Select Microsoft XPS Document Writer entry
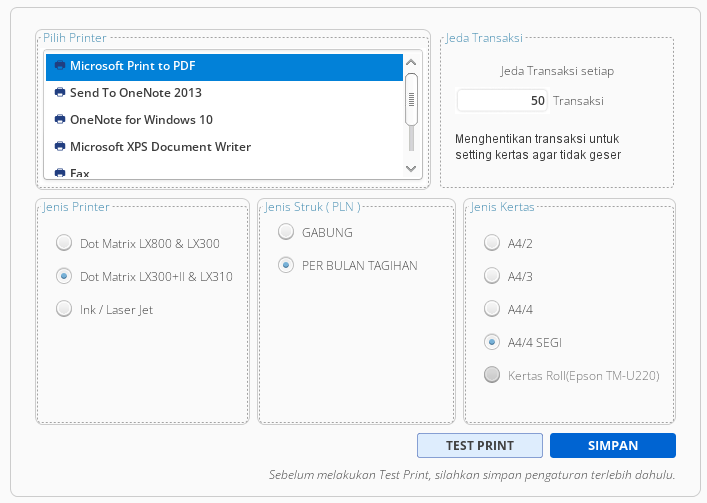The image size is (707, 503). [x=224, y=147]
